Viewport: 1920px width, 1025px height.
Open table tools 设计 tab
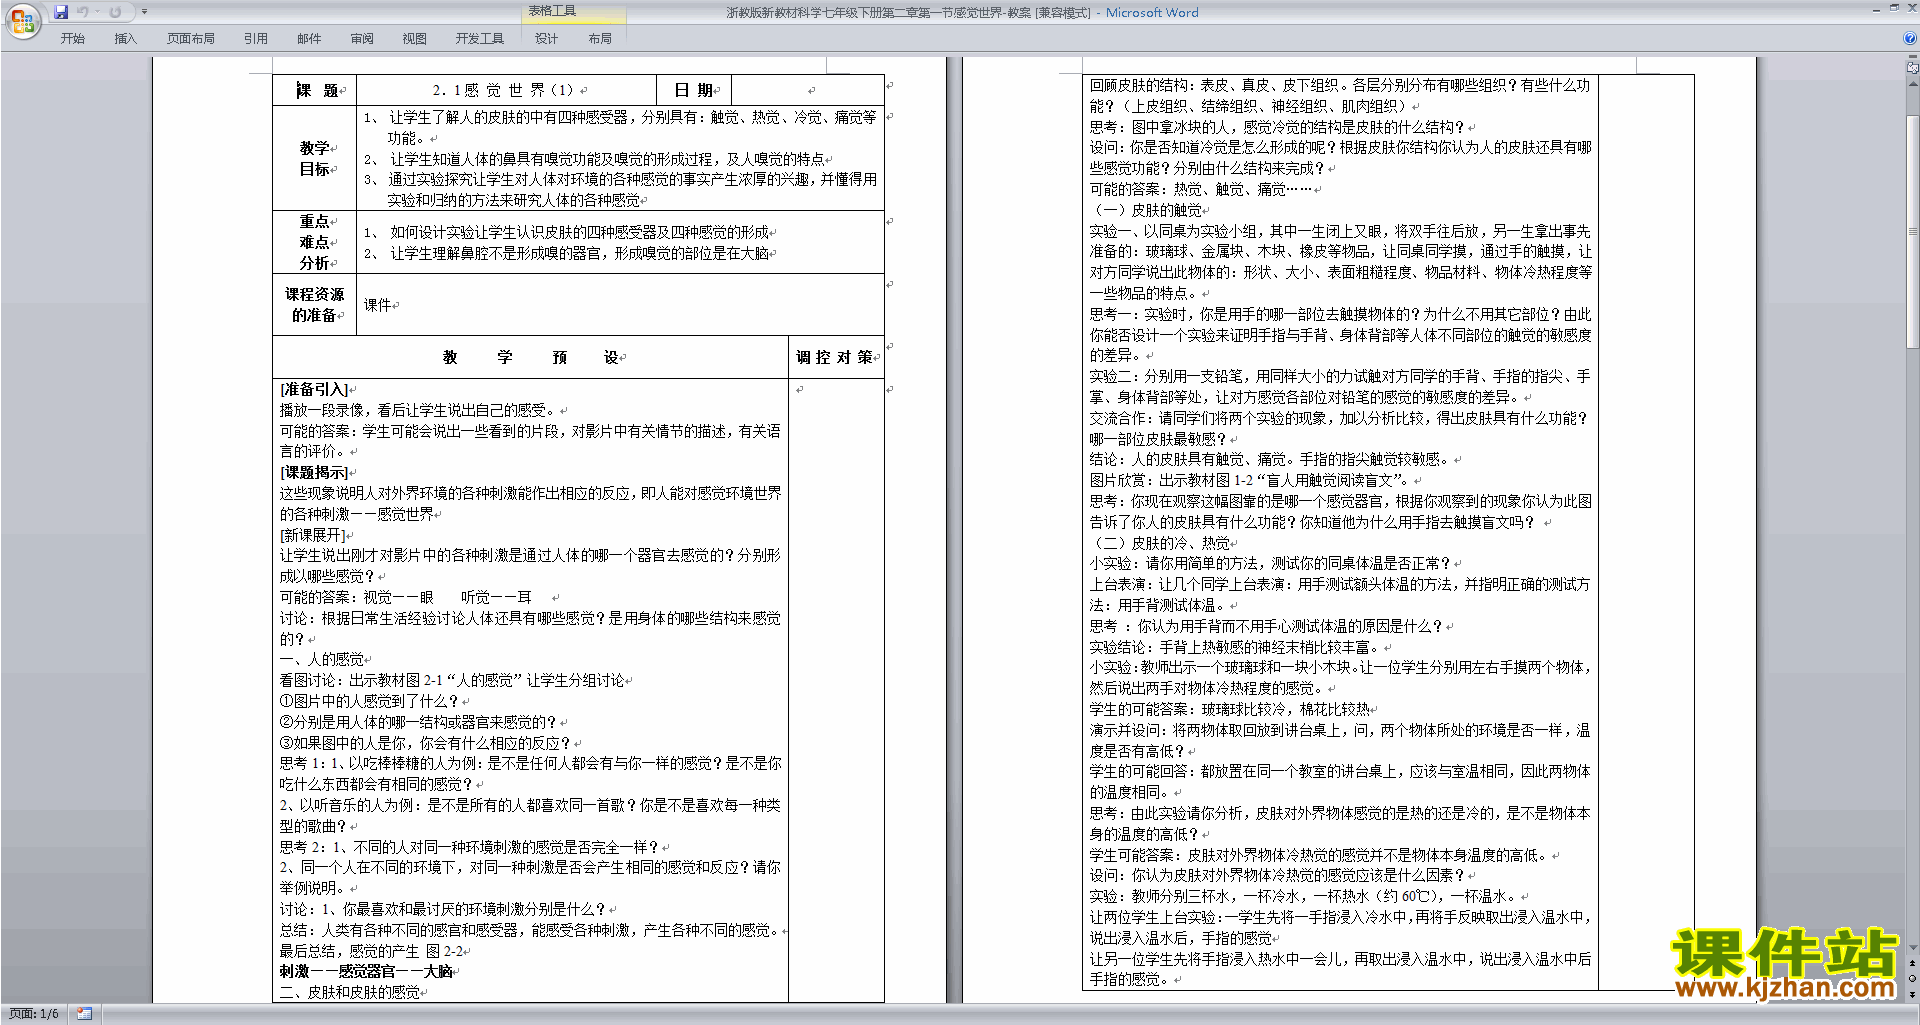[546, 39]
